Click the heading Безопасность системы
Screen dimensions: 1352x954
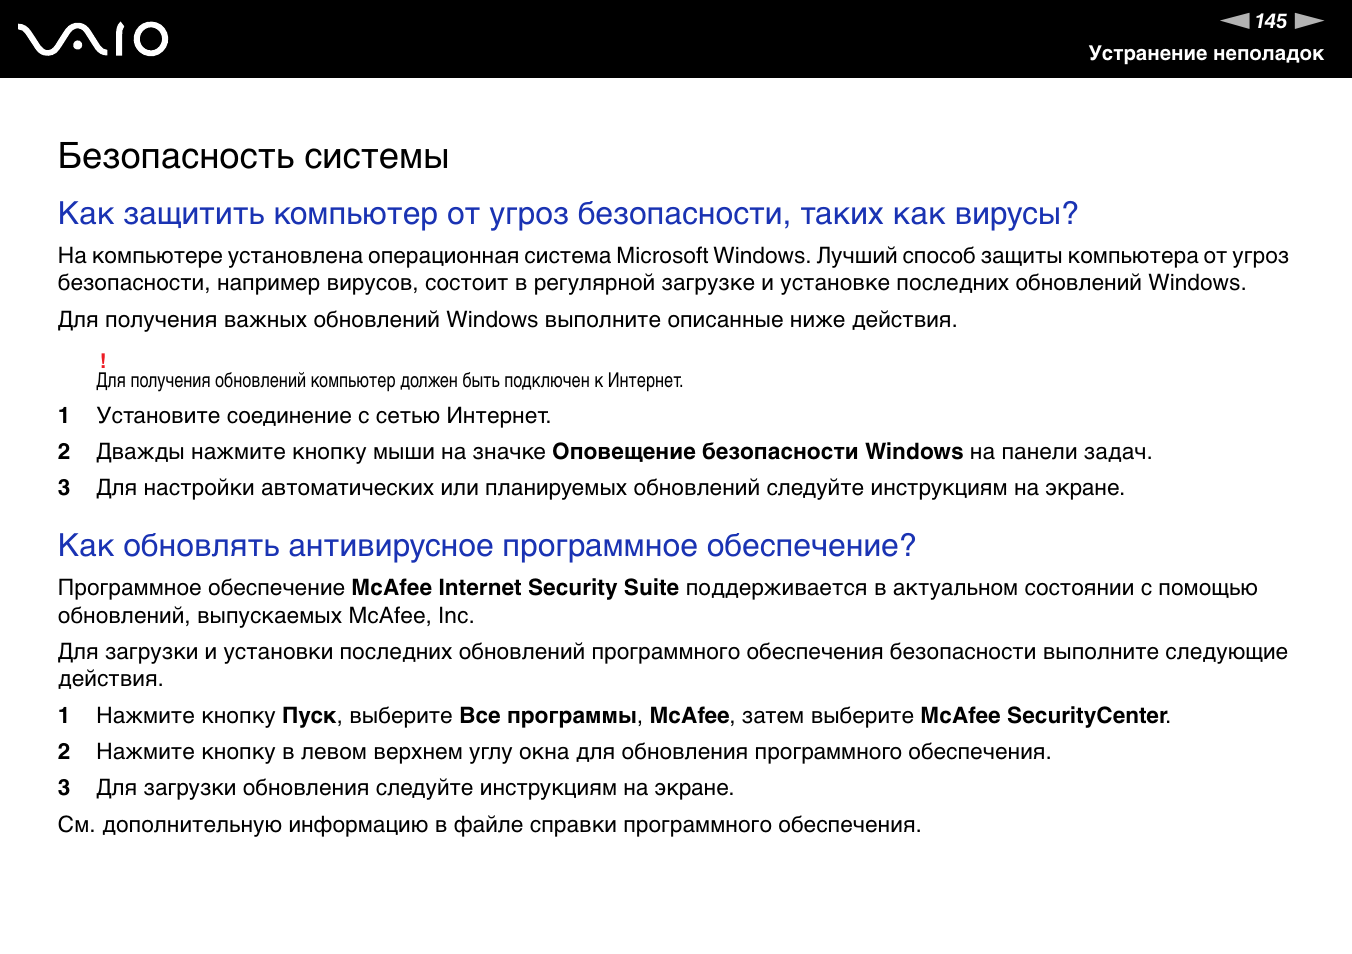pyautogui.click(x=253, y=156)
